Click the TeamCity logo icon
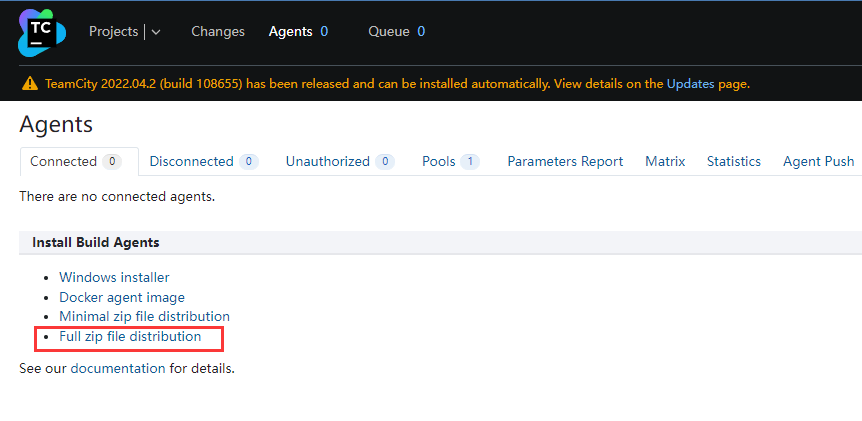 click(x=42, y=33)
